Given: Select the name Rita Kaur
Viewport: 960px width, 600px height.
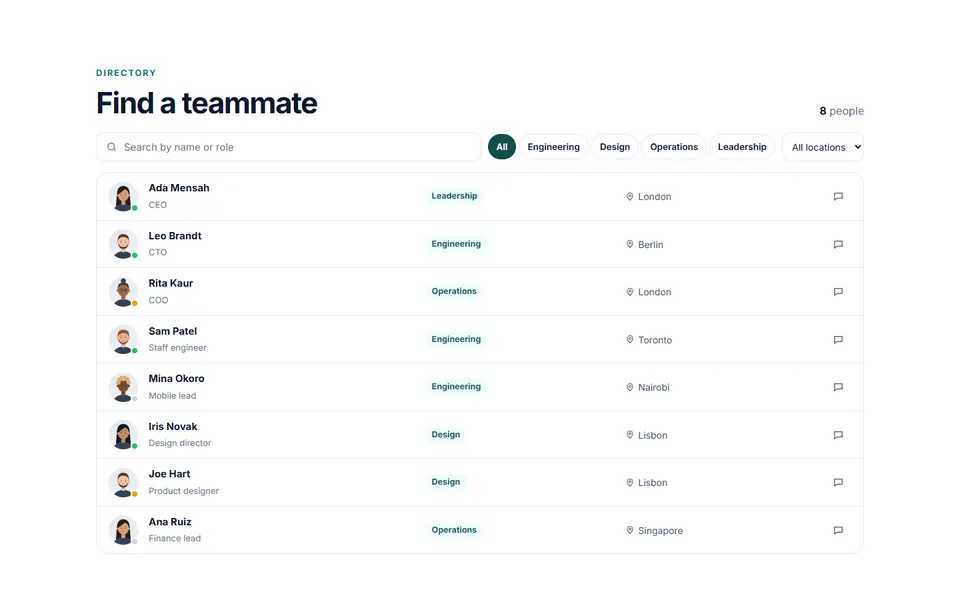Looking at the screenshot, I should click(x=171, y=283).
